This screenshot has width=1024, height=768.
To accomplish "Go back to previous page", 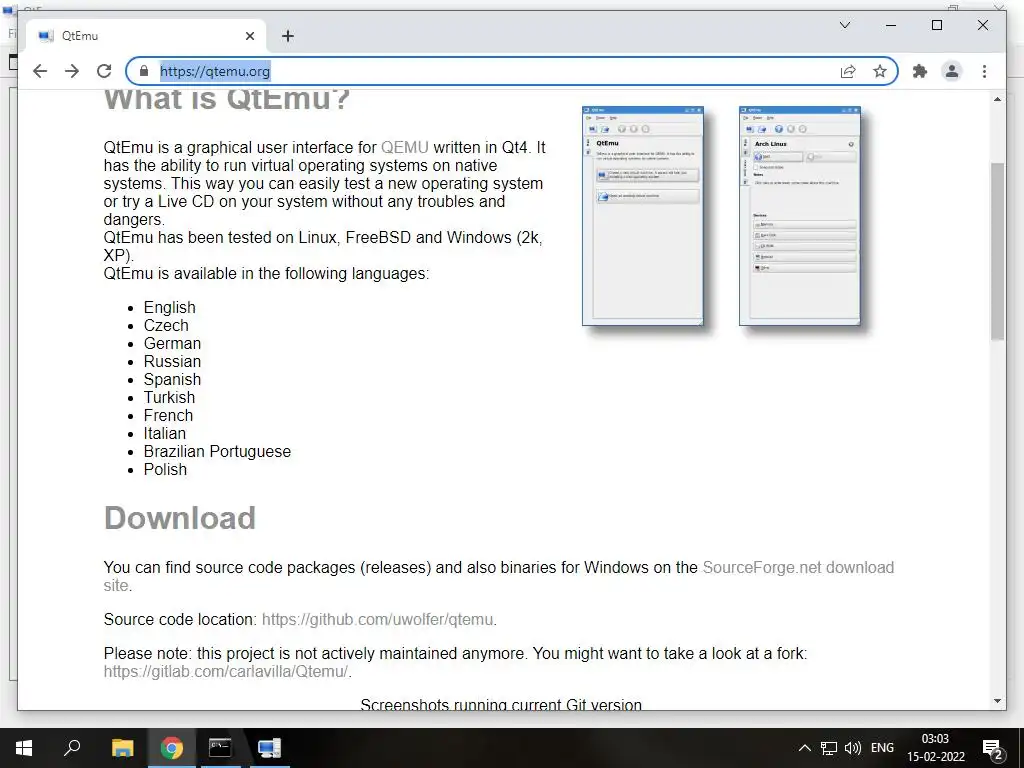I will [40, 71].
